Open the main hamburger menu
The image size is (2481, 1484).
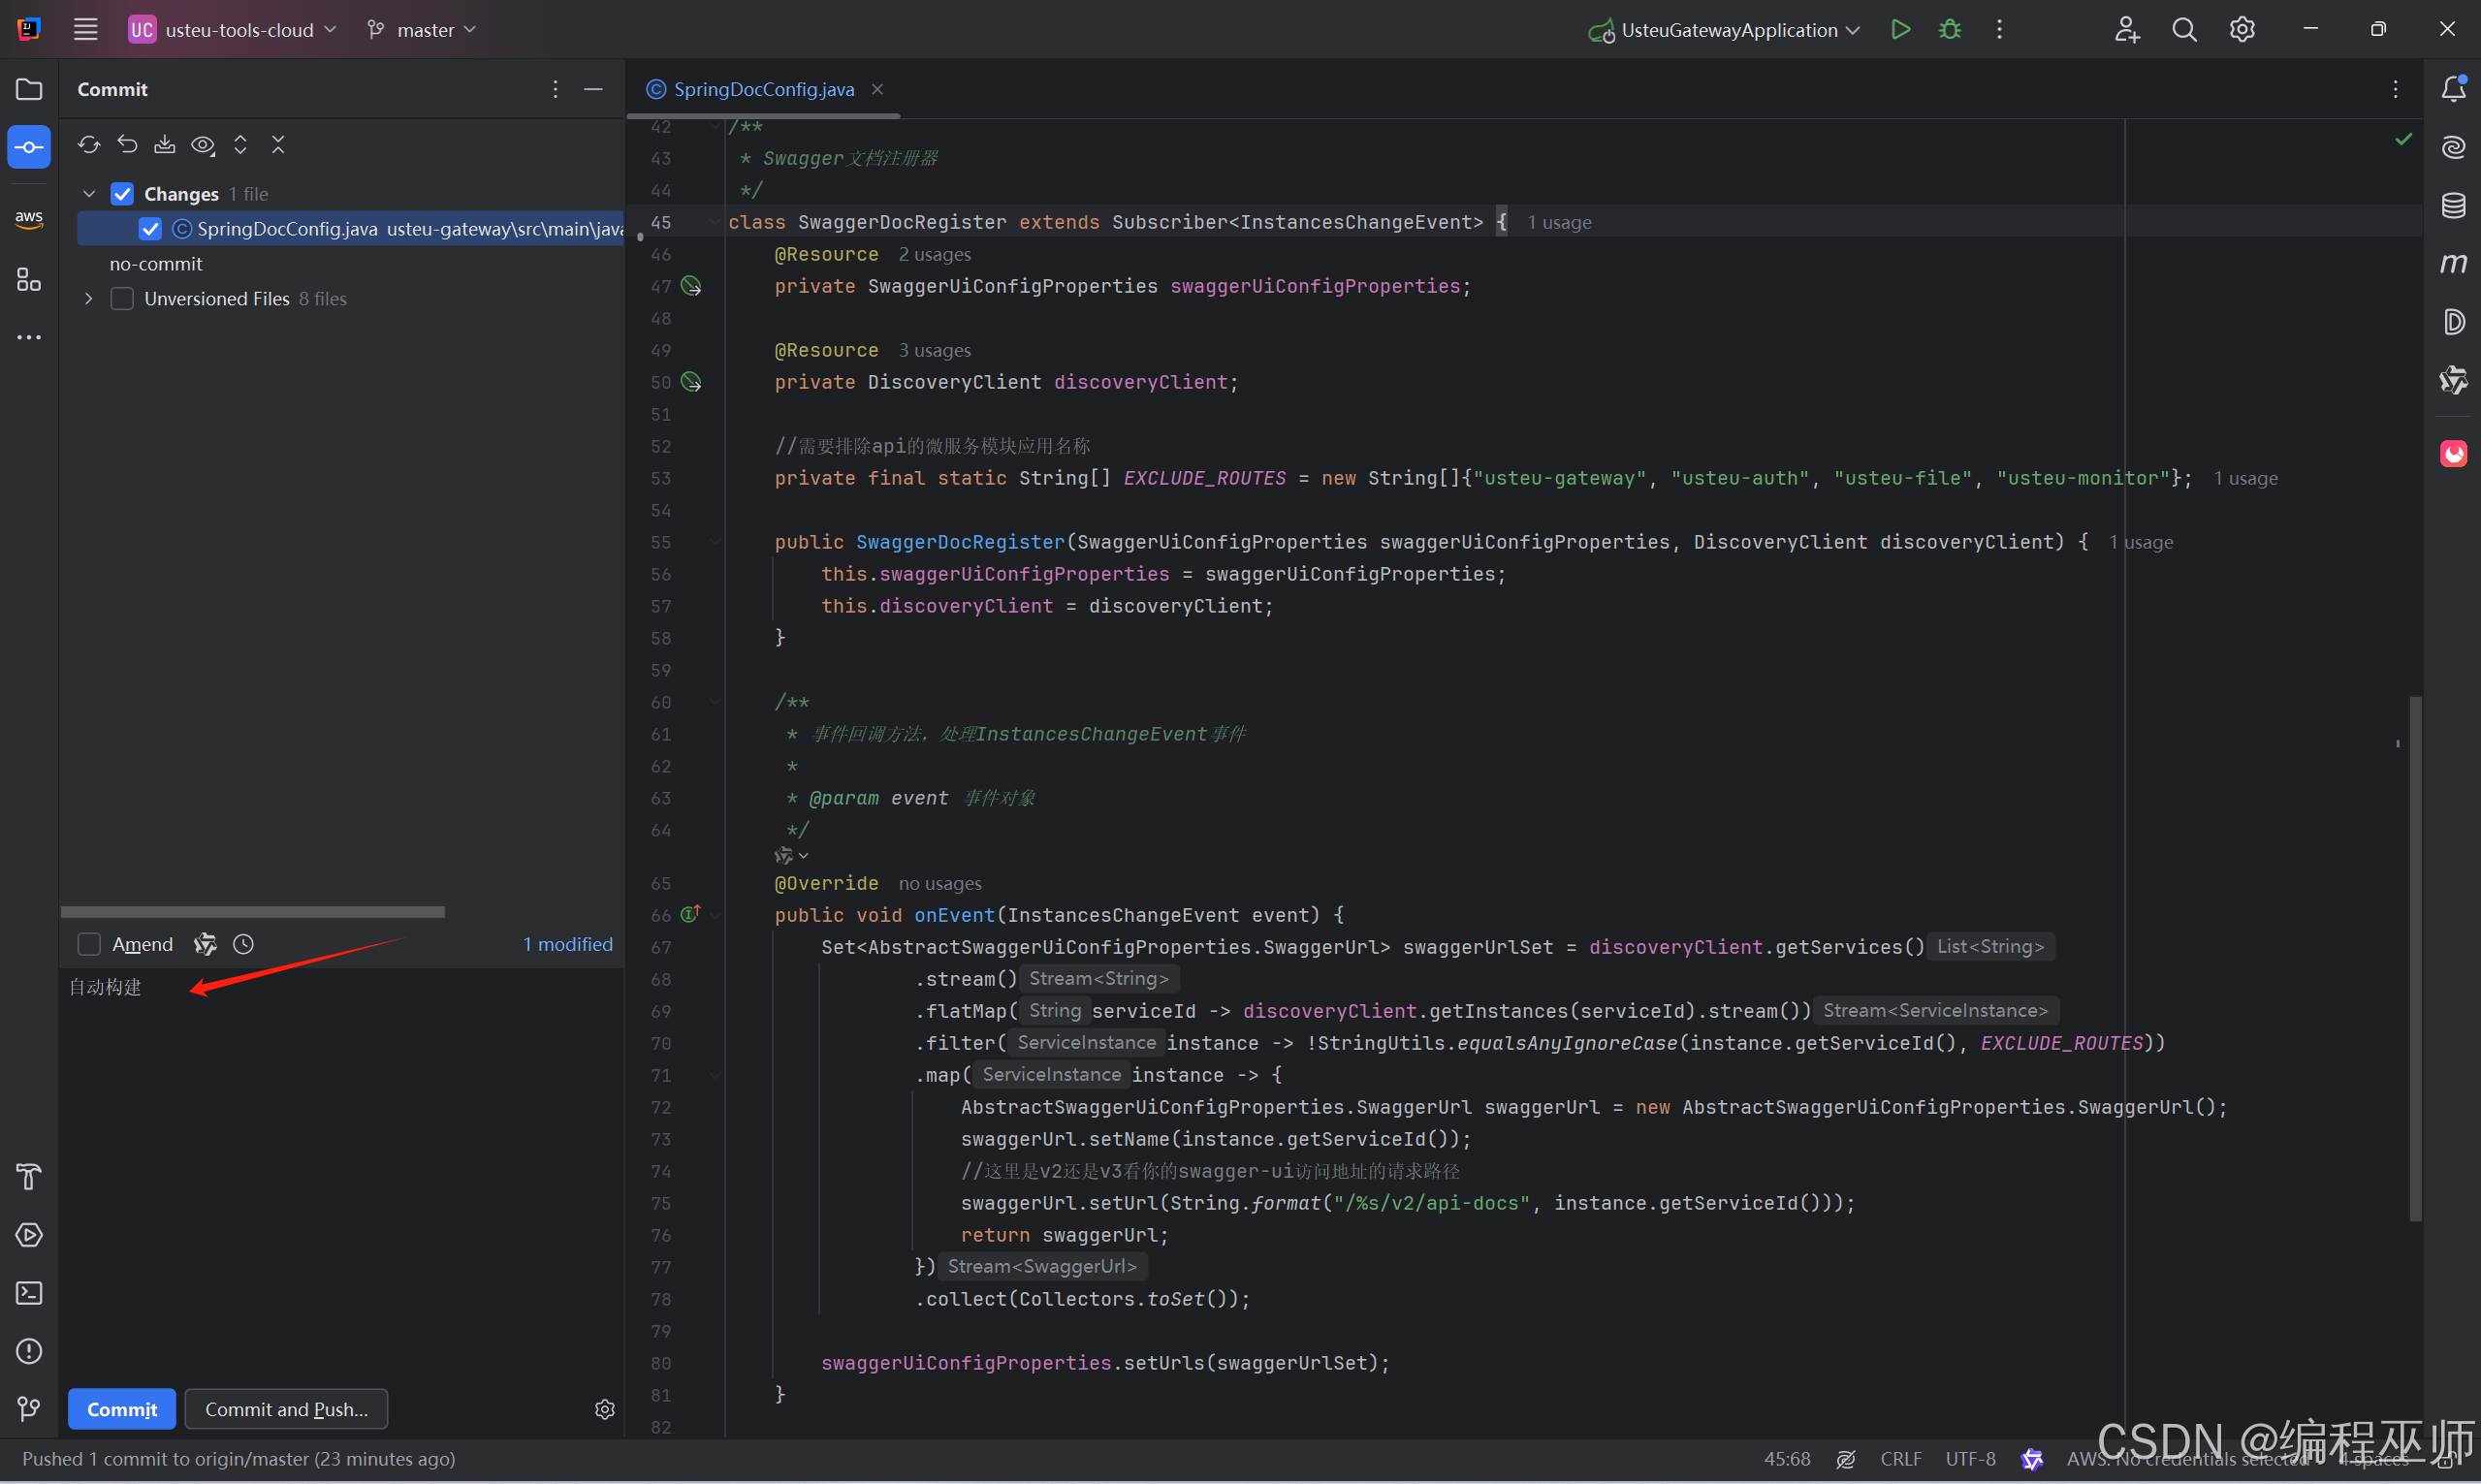point(85,29)
